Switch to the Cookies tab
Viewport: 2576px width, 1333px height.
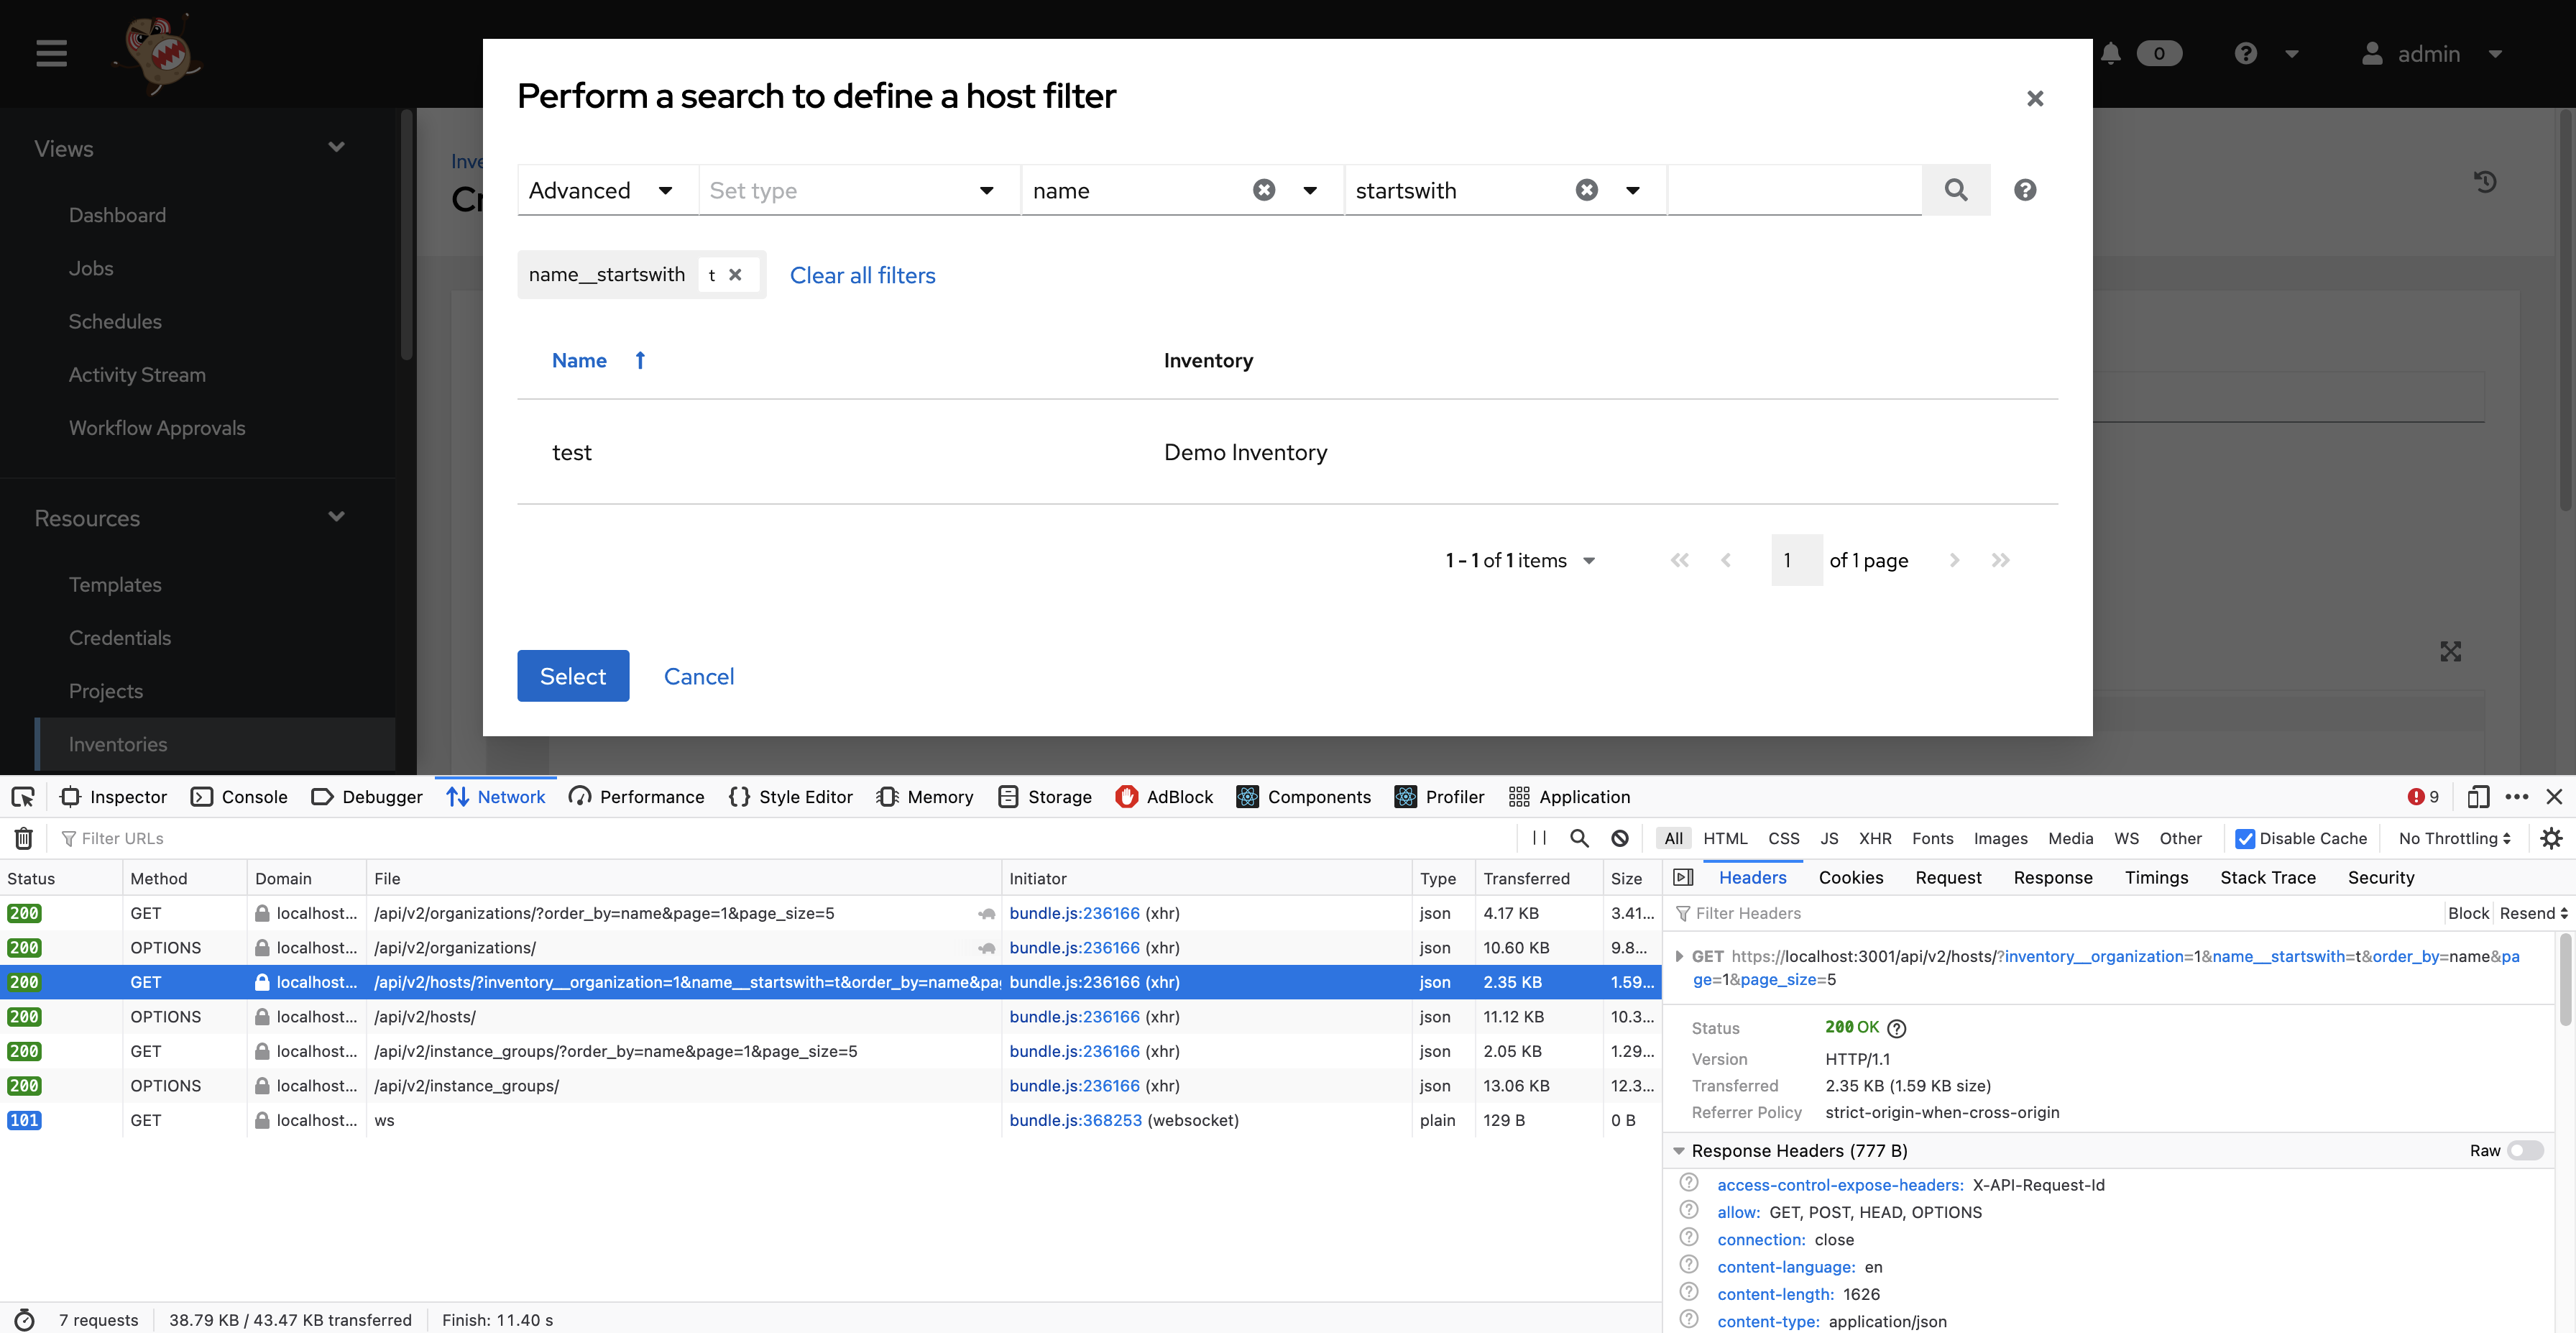coord(1851,877)
